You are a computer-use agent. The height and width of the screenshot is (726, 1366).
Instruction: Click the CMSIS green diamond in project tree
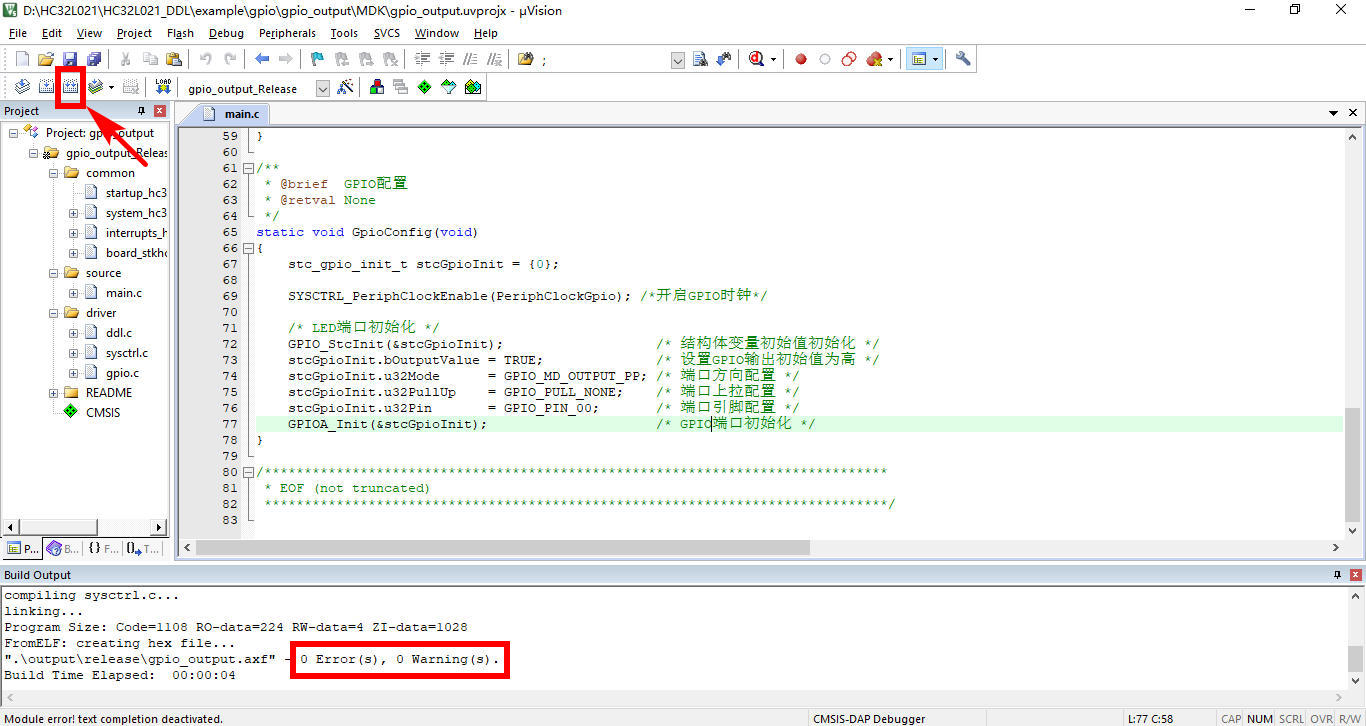(x=70, y=412)
